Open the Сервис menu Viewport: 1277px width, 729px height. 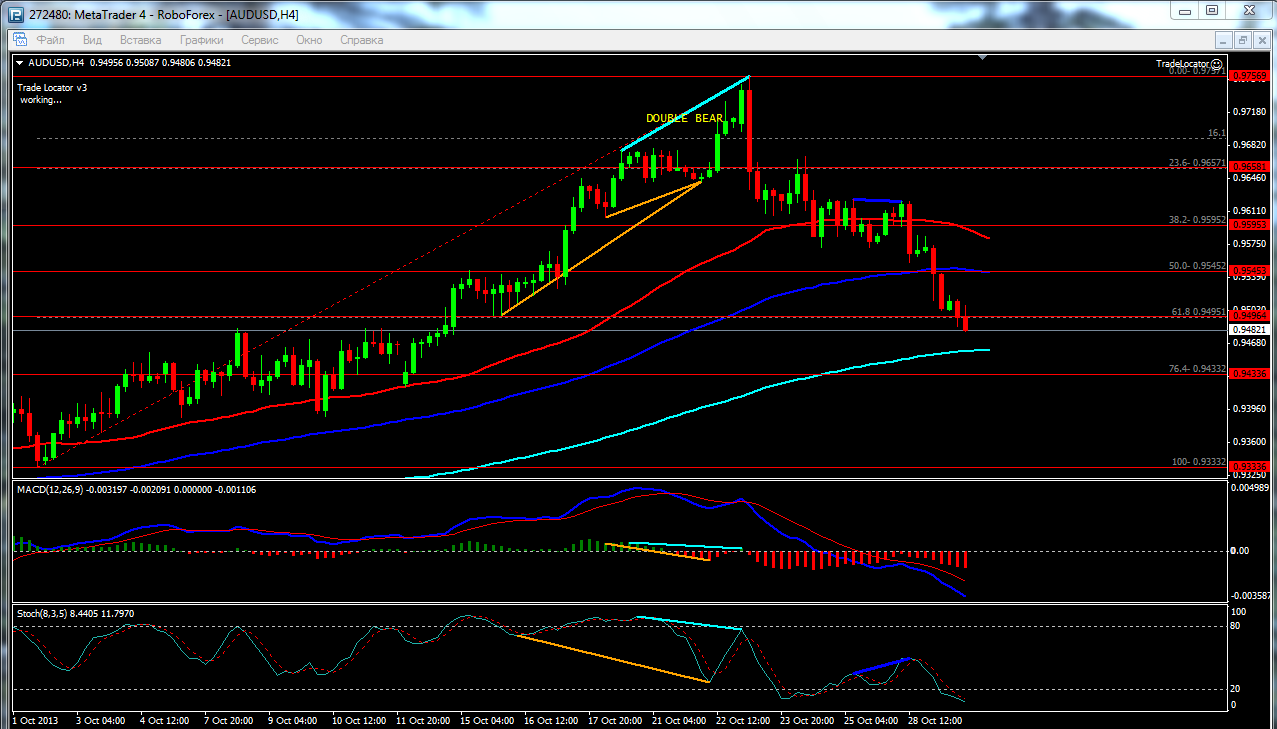pyautogui.click(x=260, y=40)
